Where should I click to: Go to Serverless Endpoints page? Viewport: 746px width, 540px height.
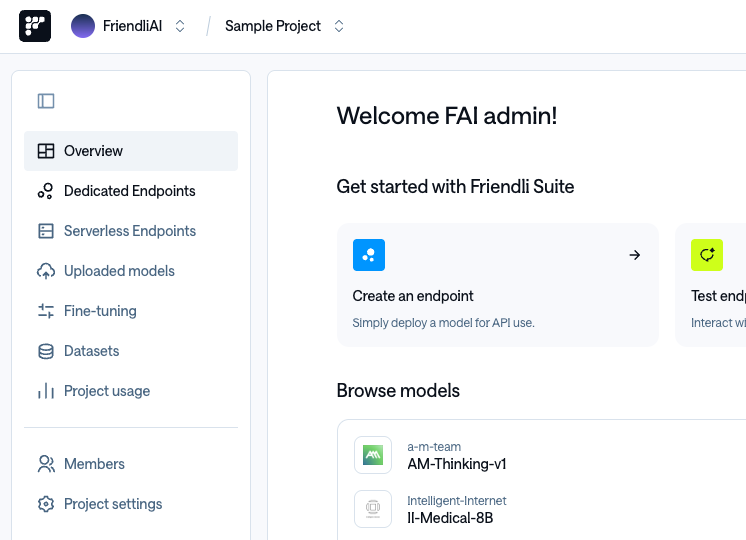click(130, 231)
